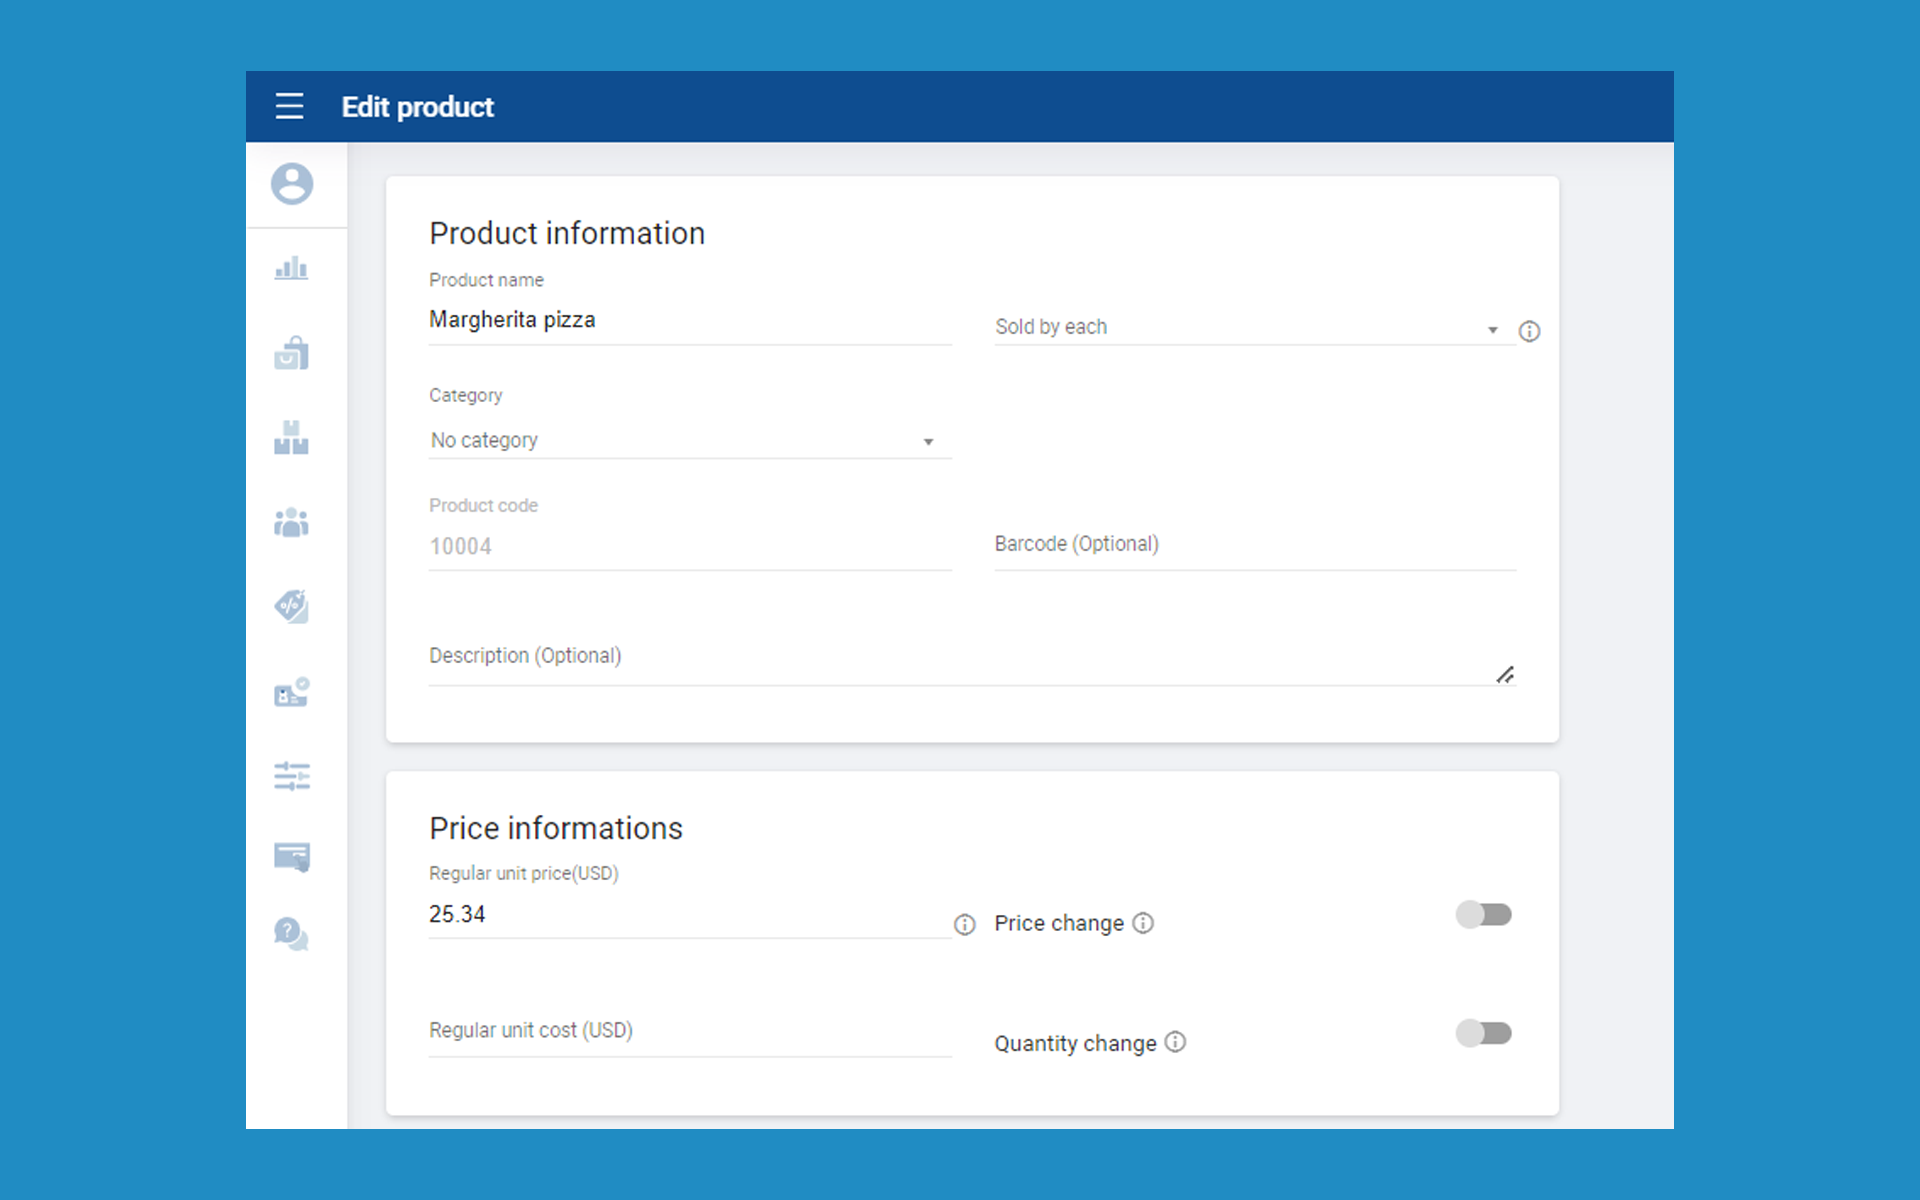
Task: Enable the Price change toggle
Action: point(1483,914)
